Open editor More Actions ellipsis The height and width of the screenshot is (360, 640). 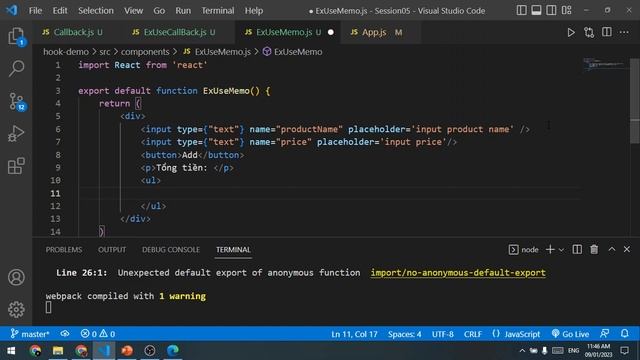pyautogui.click(x=624, y=32)
